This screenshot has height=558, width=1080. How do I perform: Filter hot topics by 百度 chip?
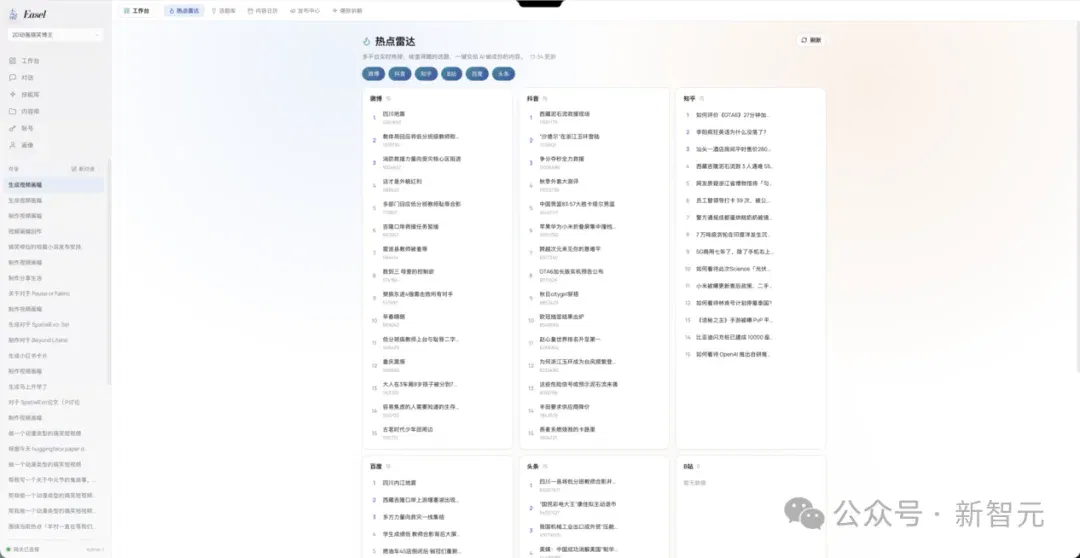click(477, 74)
